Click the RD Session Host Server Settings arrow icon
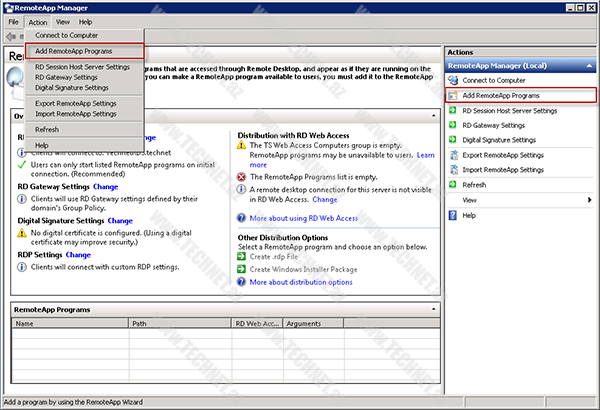Image resolution: width=600 pixels, height=410 pixels. click(453, 110)
